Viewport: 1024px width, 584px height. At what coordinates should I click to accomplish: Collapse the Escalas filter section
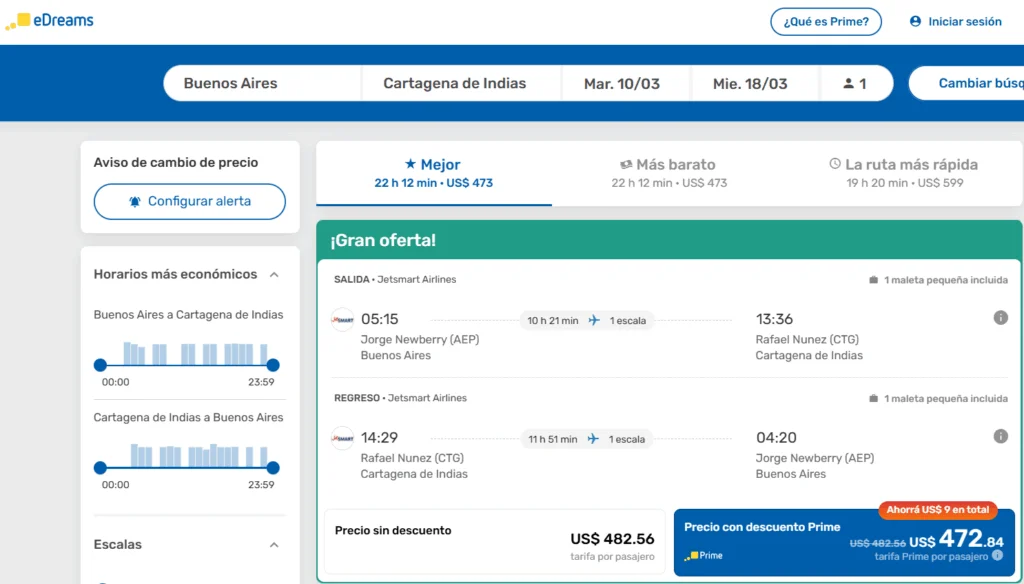tap(274, 545)
